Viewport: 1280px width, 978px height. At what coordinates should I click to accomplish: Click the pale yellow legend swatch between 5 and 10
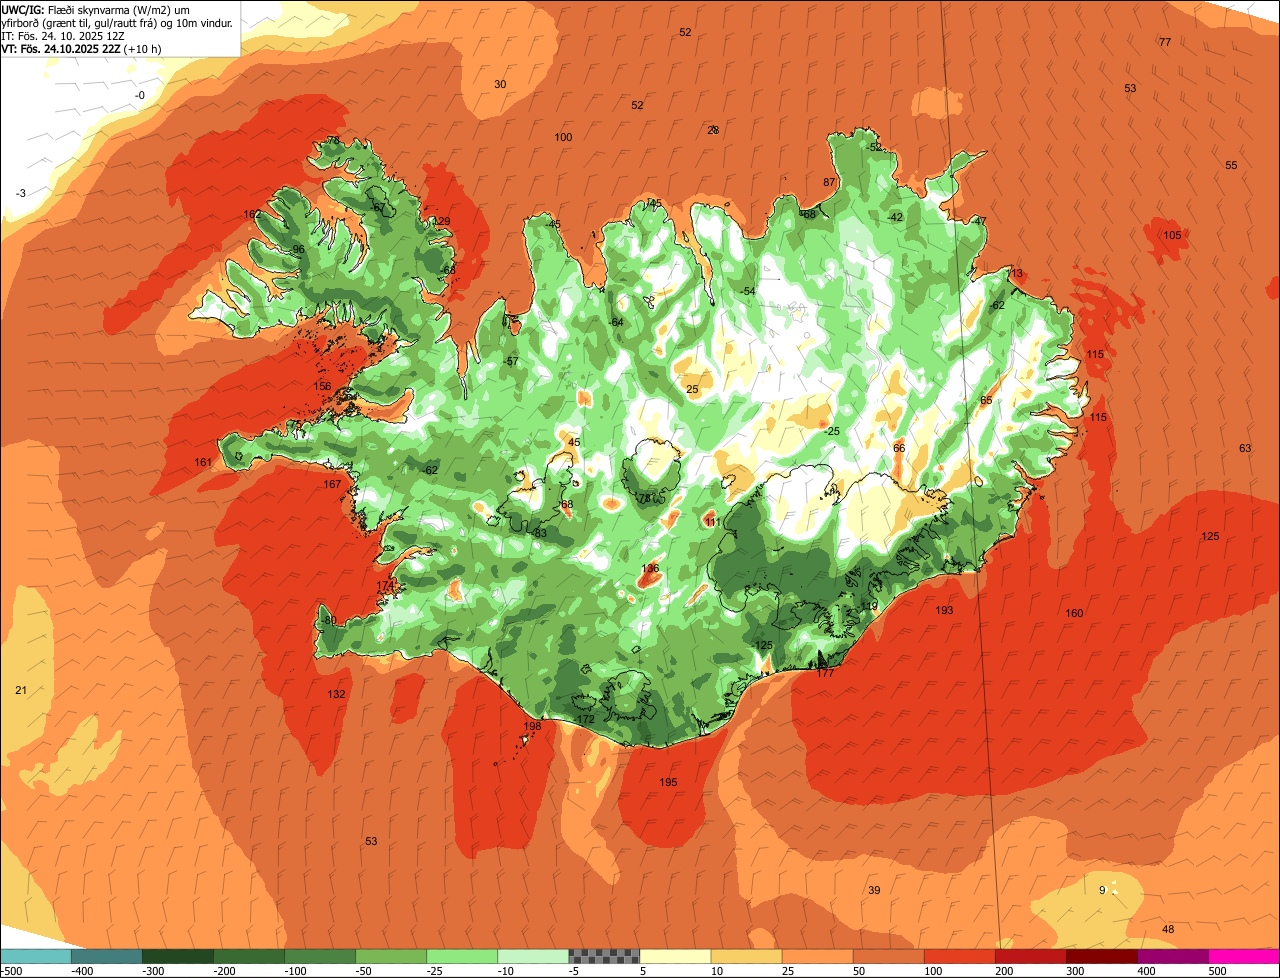pyautogui.click(x=675, y=955)
